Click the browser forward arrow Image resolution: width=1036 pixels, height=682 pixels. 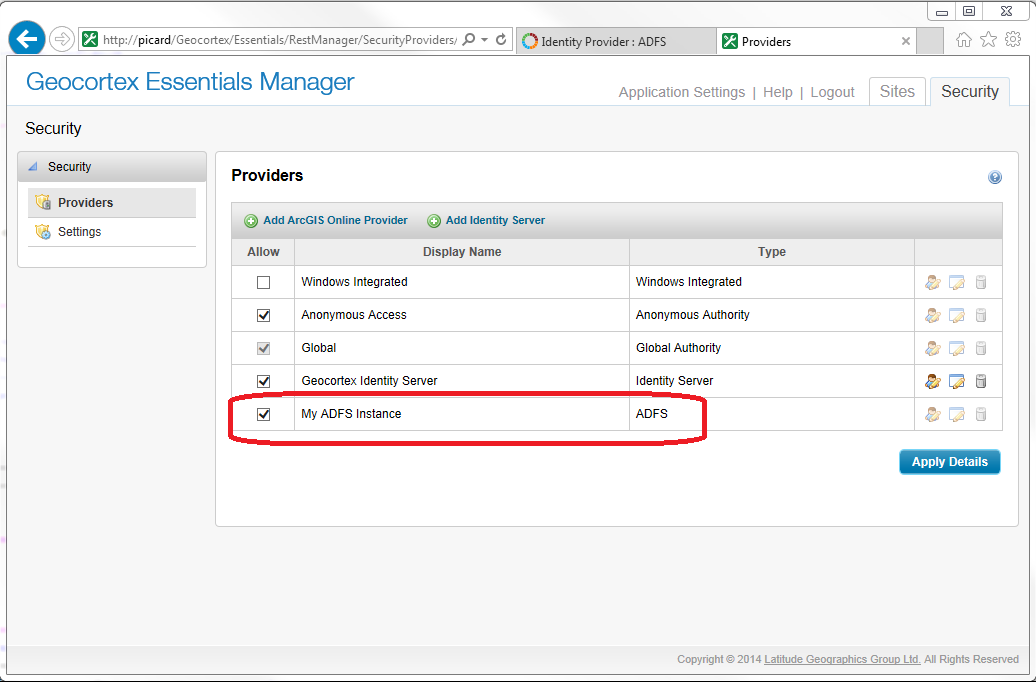coord(61,40)
